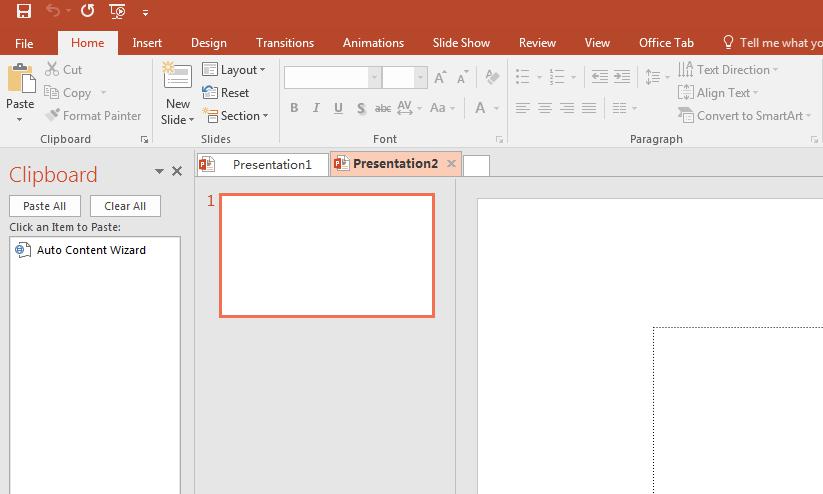The height and width of the screenshot is (494, 823).
Task: Click Increase List Level icon
Action: point(622,77)
